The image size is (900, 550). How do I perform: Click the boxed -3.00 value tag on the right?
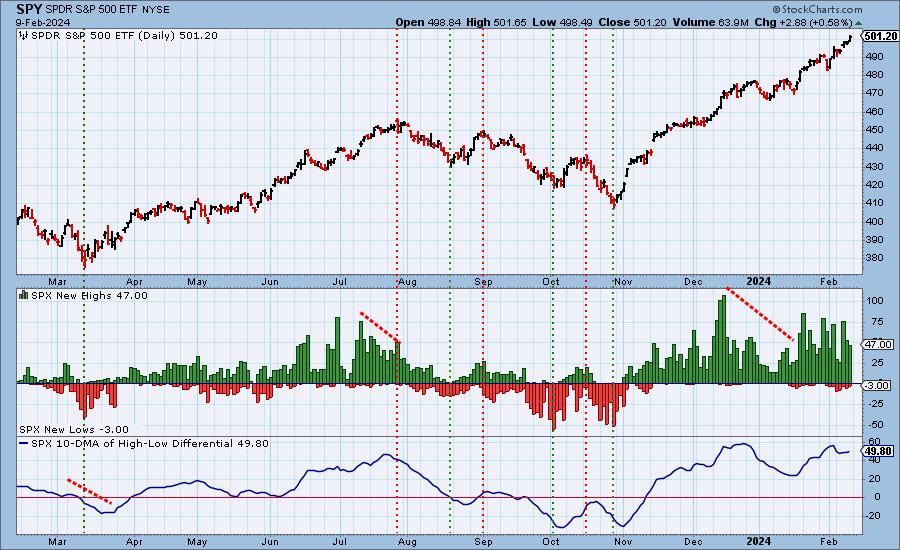[x=878, y=385]
